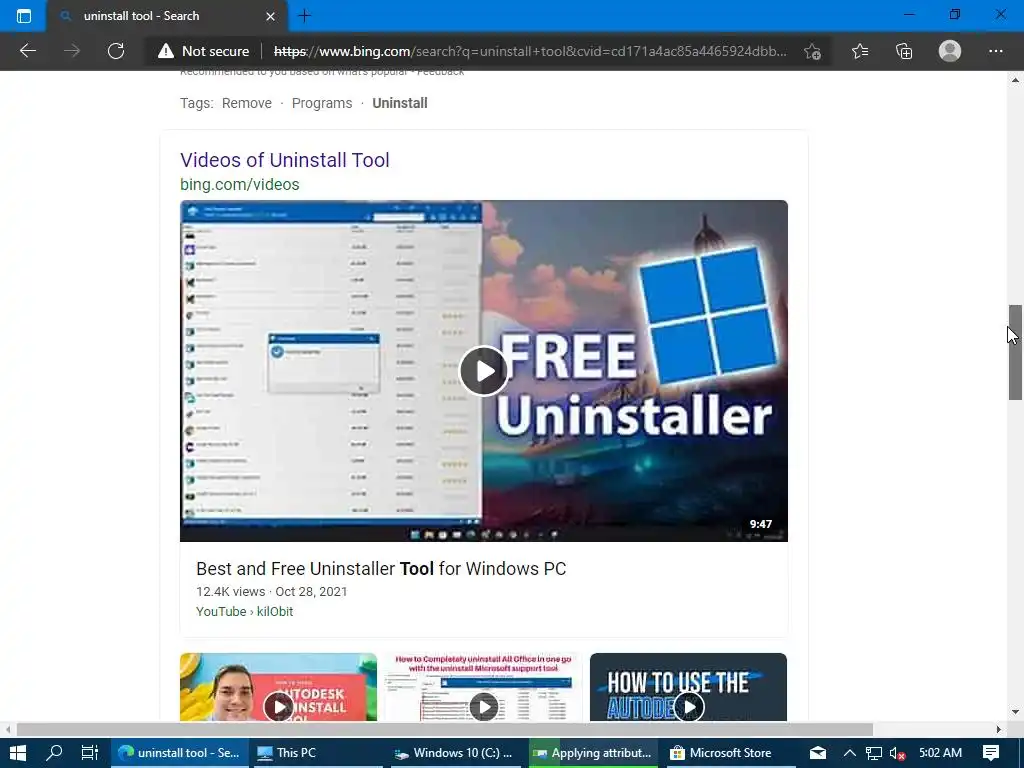Viewport: 1024px width, 768px height.
Task: Open the 5:02 AM clock
Action: pos(940,753)
